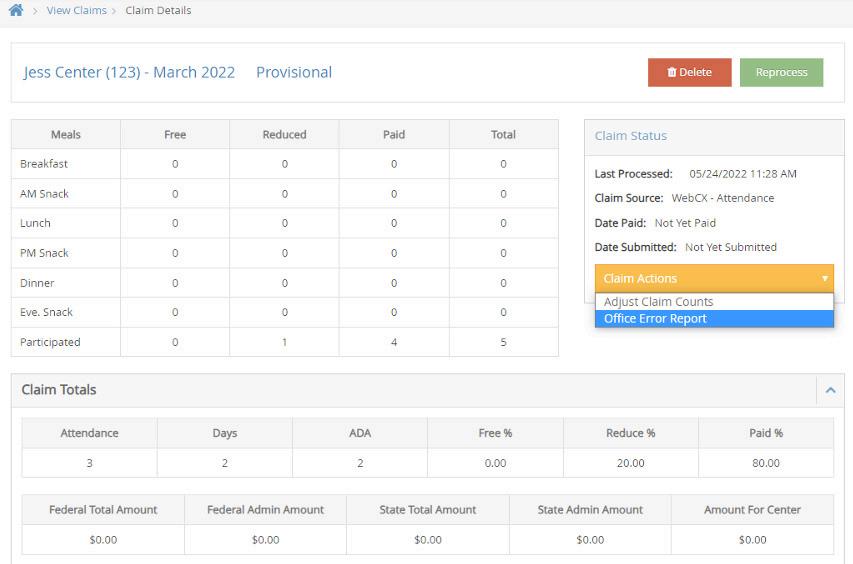Image resolution: width=853 pixels, height=564 pixels.
Task: Click the green Reprocess button
Action: [781, 72]
